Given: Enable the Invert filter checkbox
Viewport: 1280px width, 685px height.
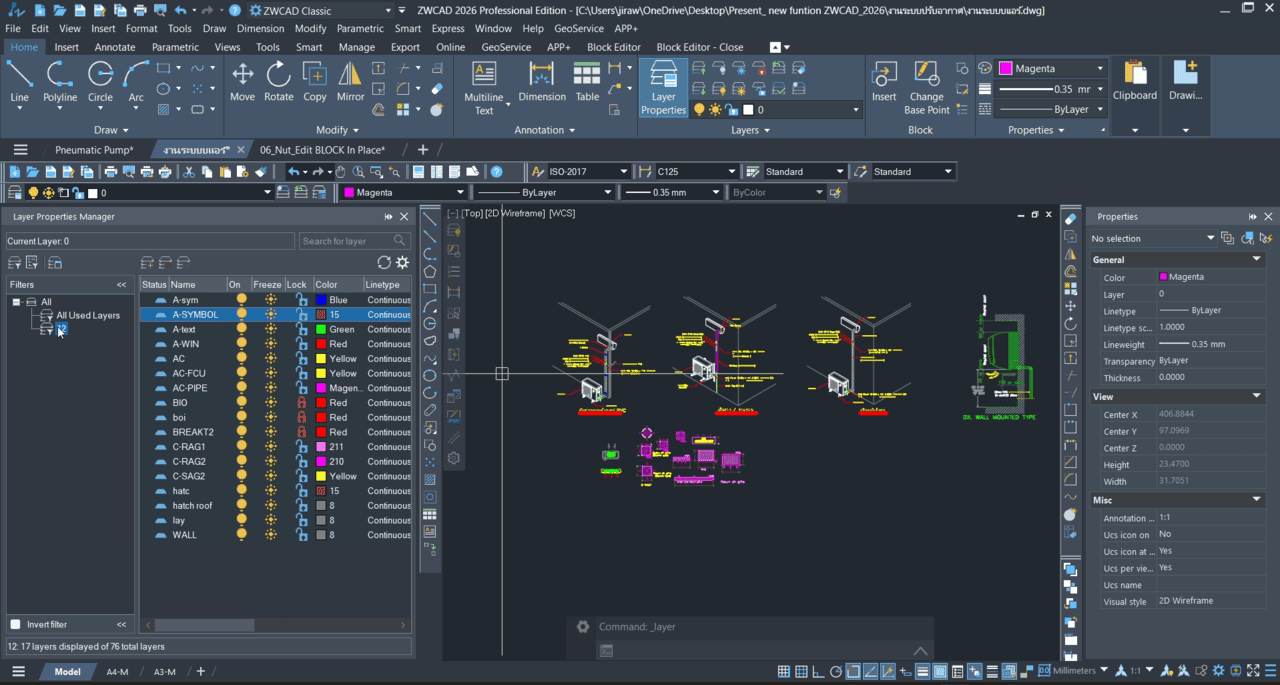Looking at the screenshot, I should click(15, 624).
